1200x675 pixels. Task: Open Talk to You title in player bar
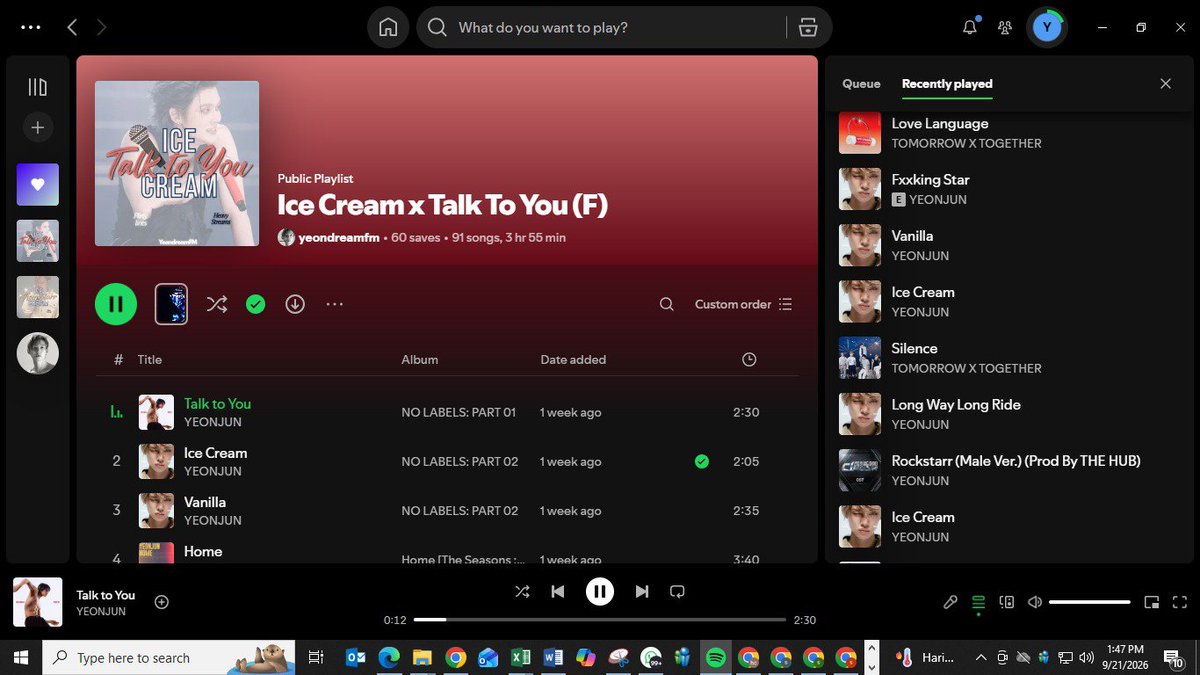(x=106, y=595)
